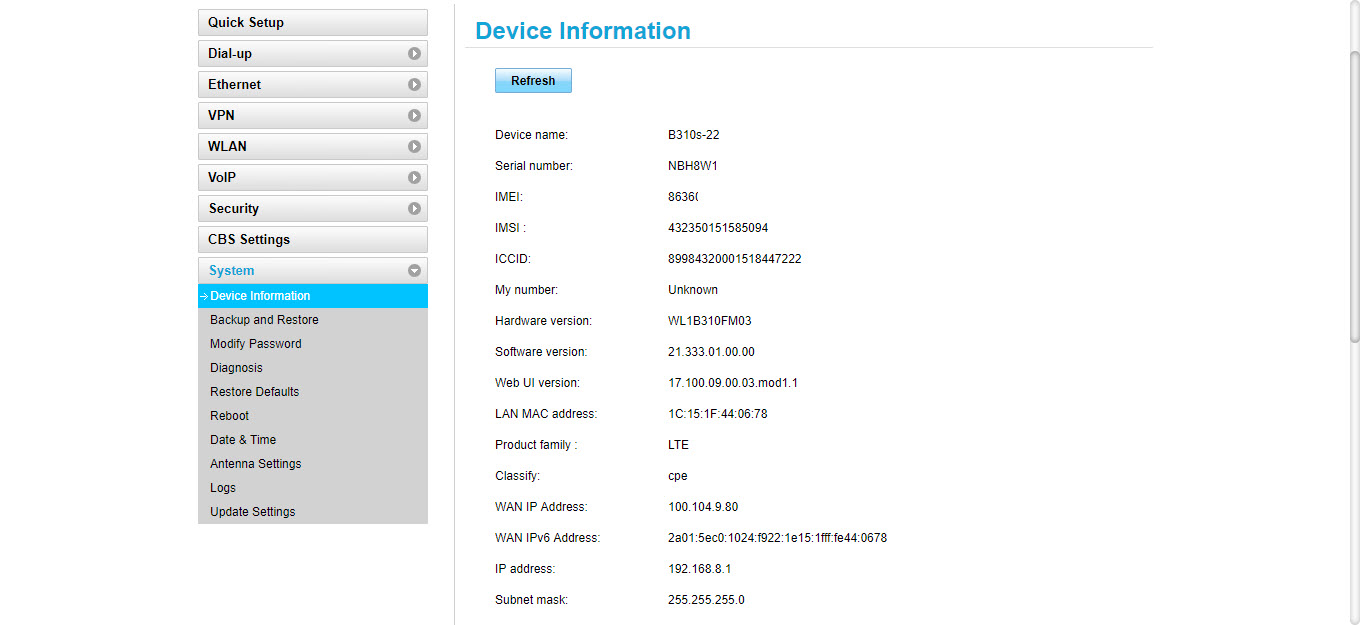Open Quick Setup menu

coord(312,23)
